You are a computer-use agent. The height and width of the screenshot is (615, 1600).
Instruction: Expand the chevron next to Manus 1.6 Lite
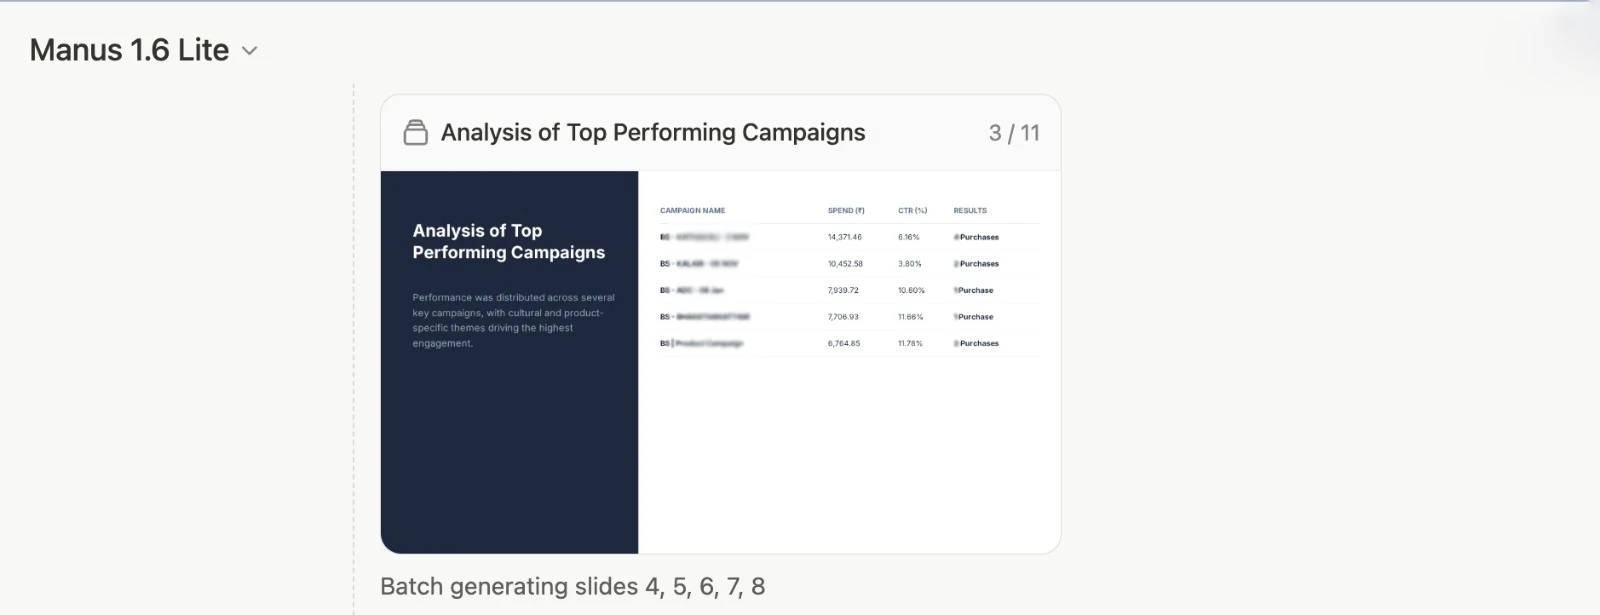(x=249, y=50)
